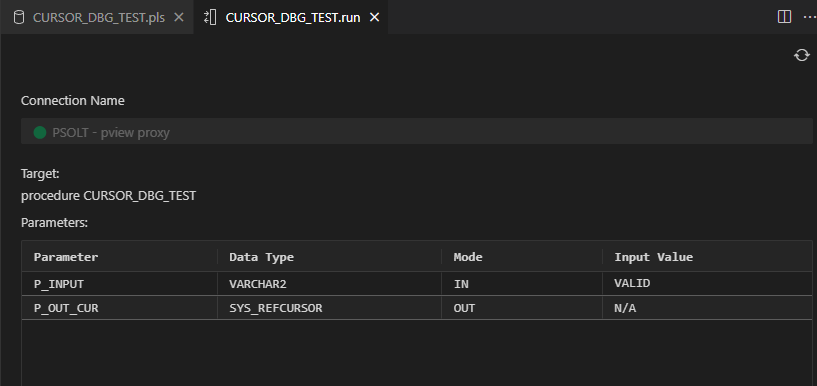This screenshot has height=386, width=817.
Task: Close the CURSOR_DBG_TEST.run tab
Action: click(x=374, y=18)
